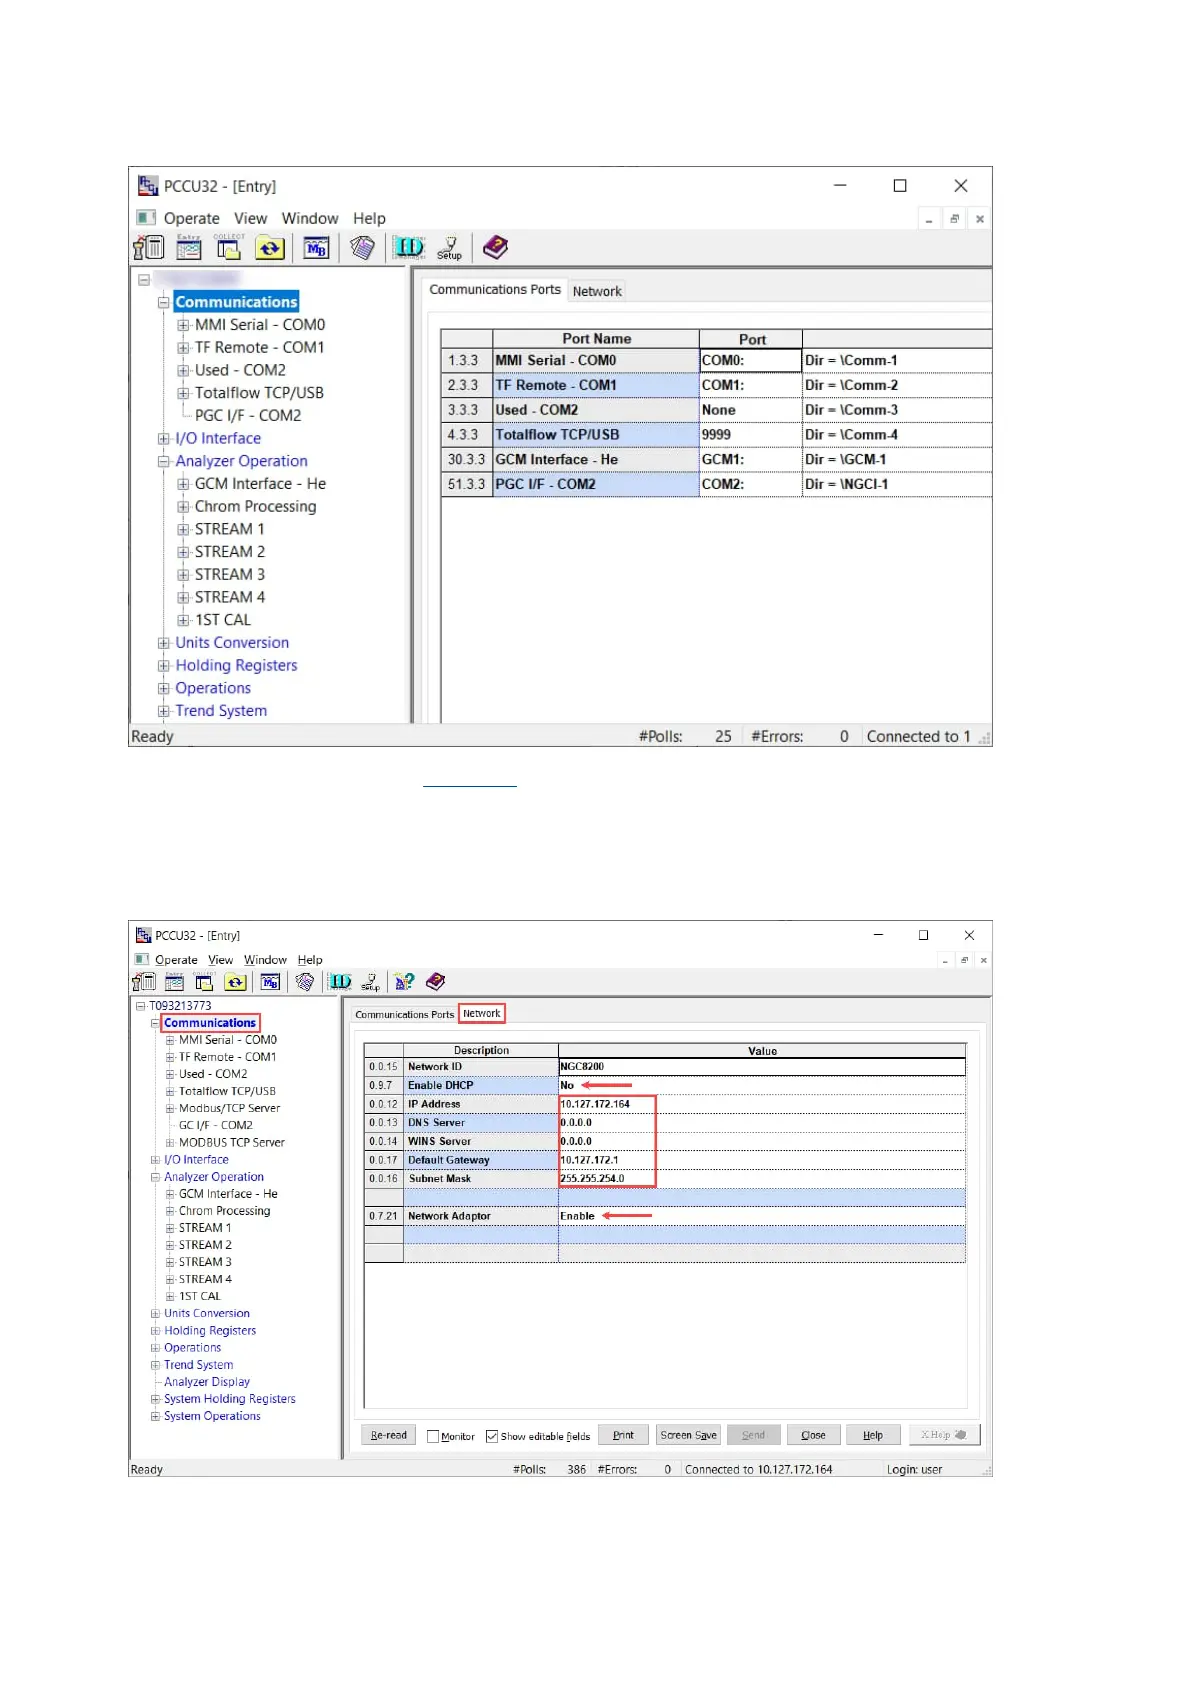Expand the Modbus/TCP Server tree node
This screenshot has width=1190, height=1684.
click(x=170, y=1108)
